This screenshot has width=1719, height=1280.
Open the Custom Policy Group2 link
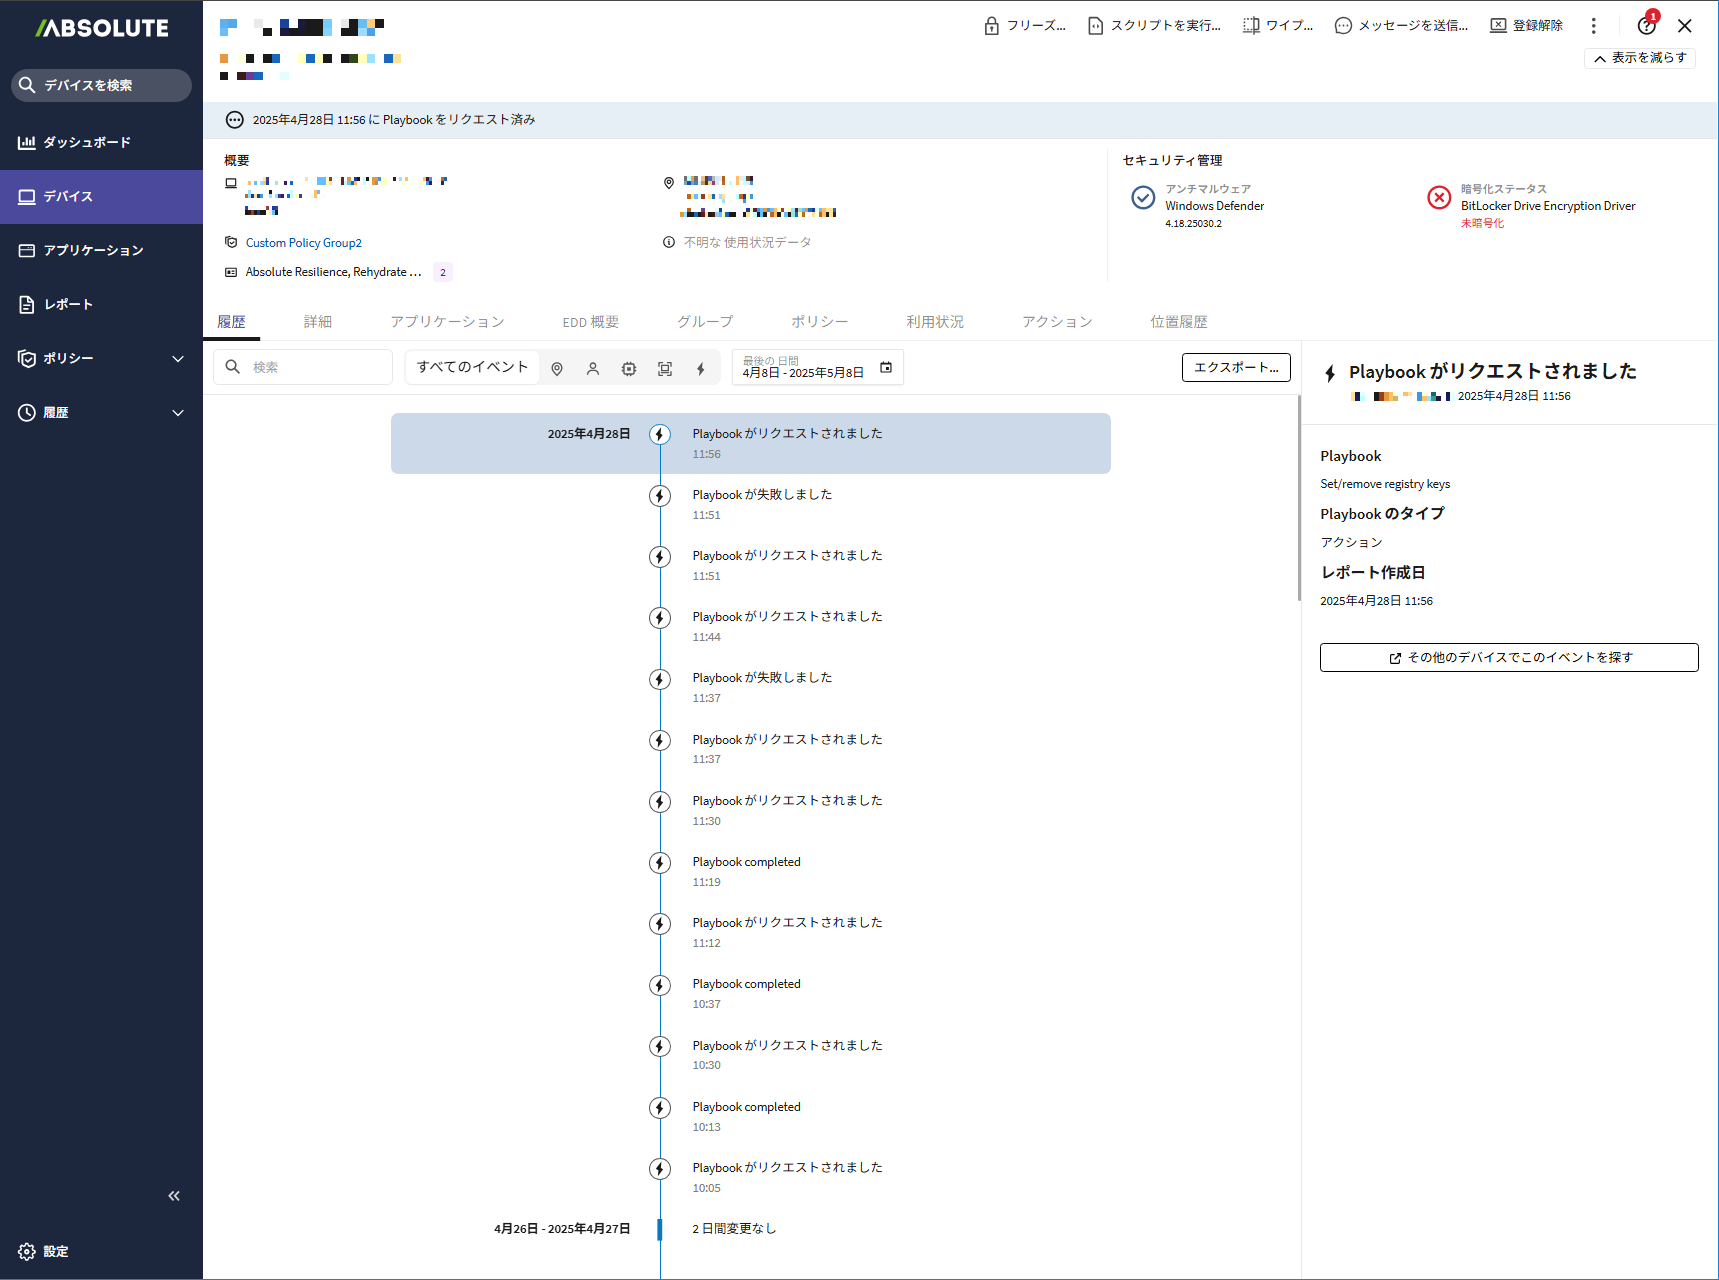pos(304,243)
